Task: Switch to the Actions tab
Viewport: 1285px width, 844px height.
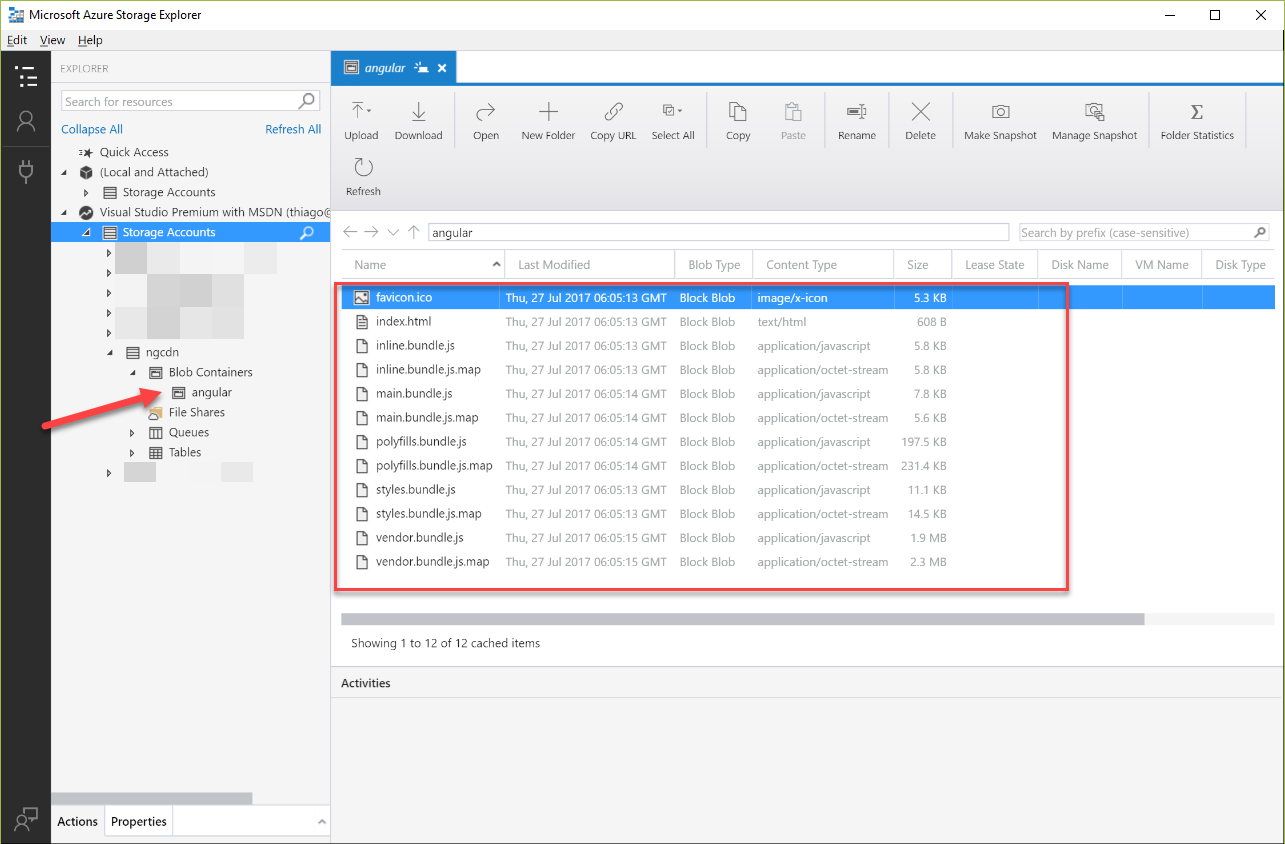Action: click(77, 821)
